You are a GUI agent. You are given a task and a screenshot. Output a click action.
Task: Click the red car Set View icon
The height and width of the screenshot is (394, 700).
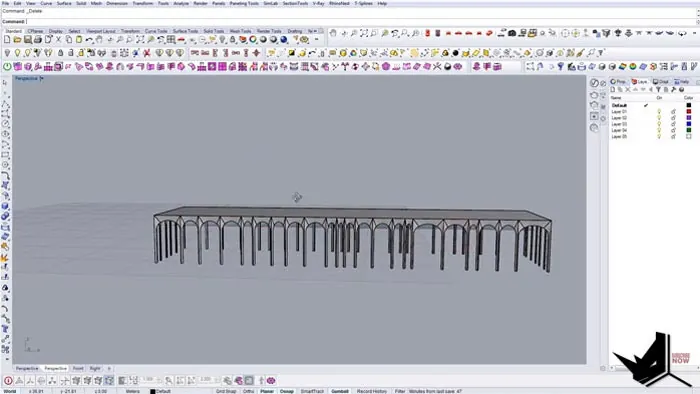[181, 40]
